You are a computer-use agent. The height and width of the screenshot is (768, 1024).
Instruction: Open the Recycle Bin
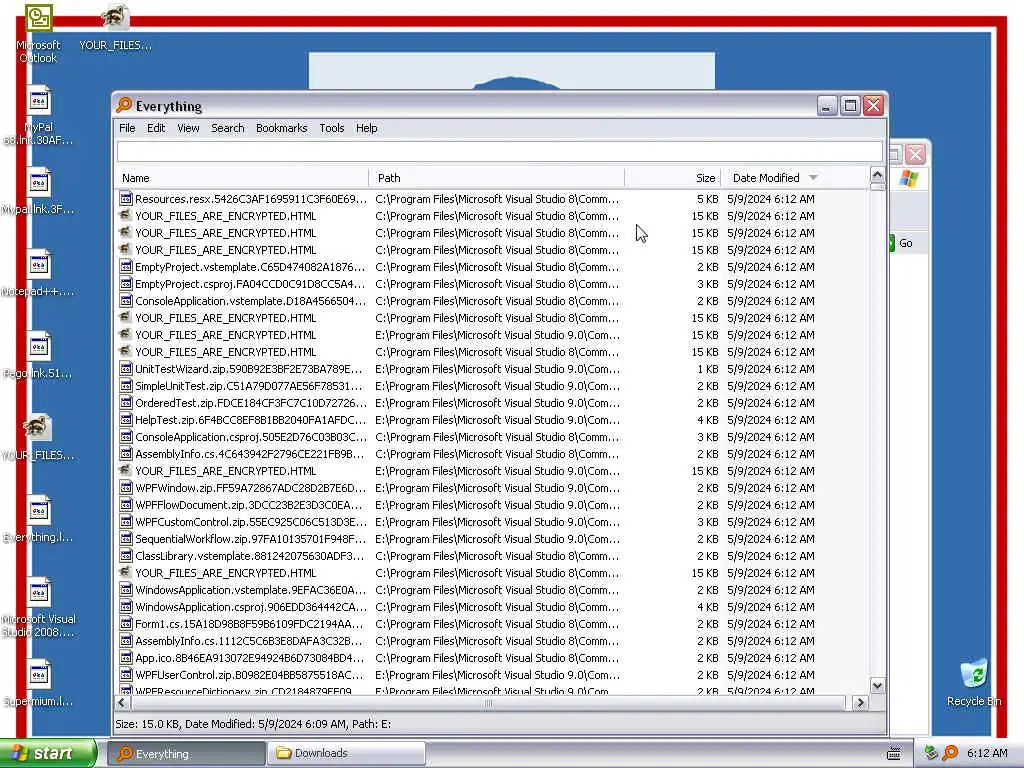[x=974, y=682]
